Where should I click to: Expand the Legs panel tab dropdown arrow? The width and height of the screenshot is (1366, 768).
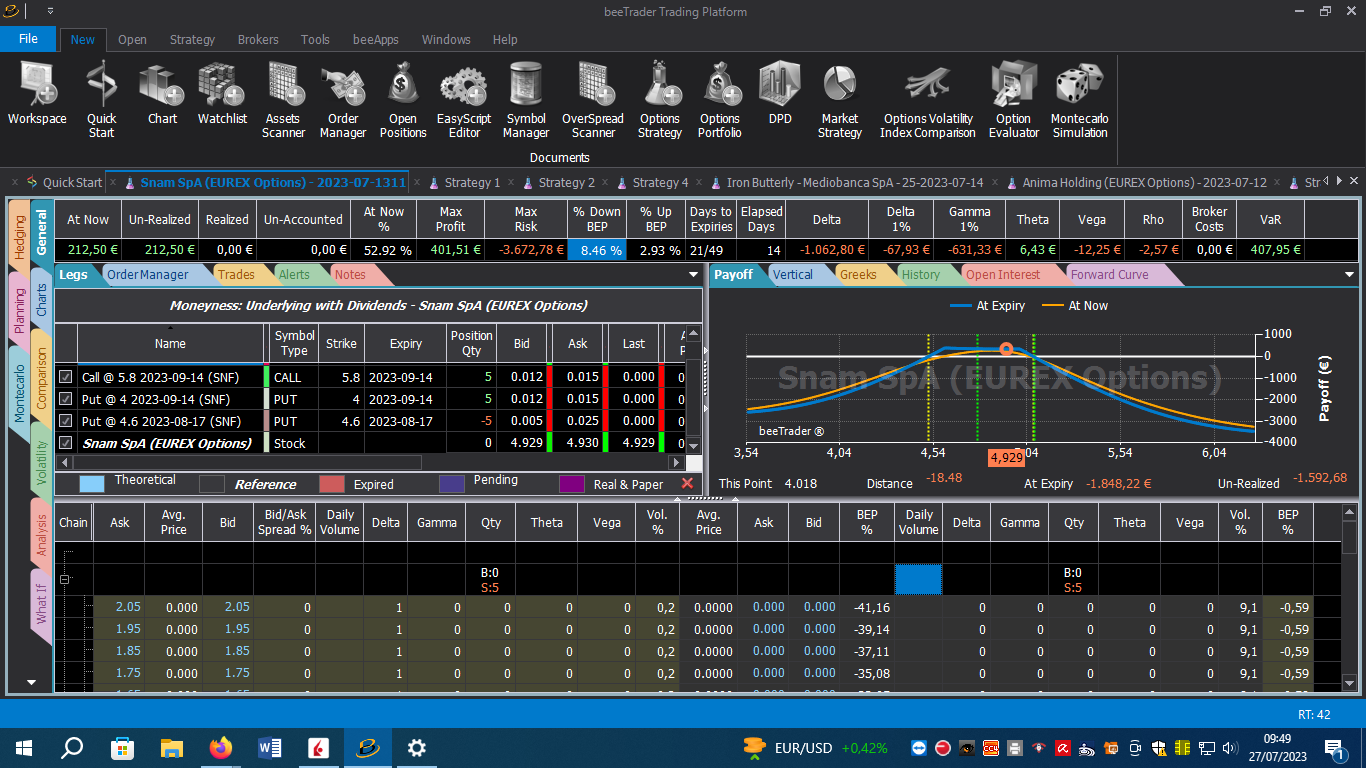point(694,274)
